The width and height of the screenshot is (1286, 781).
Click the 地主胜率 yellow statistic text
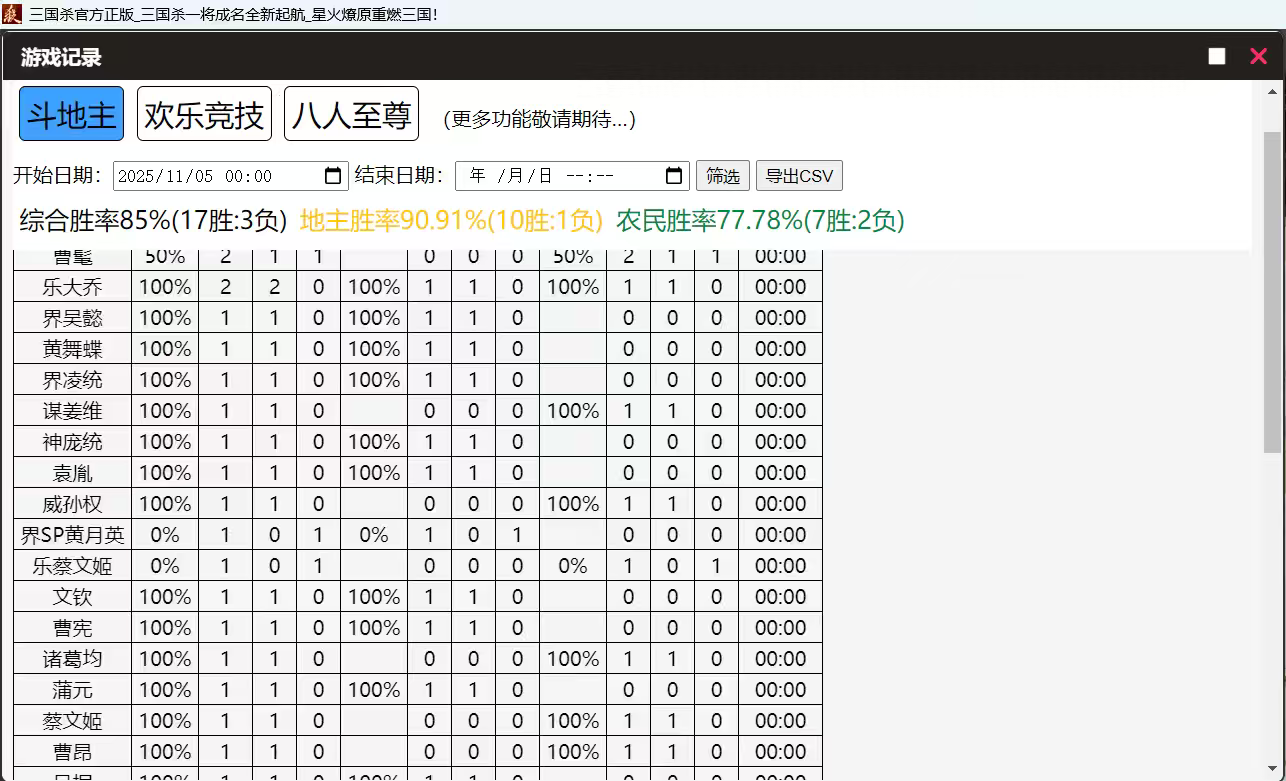click(451, 220)
